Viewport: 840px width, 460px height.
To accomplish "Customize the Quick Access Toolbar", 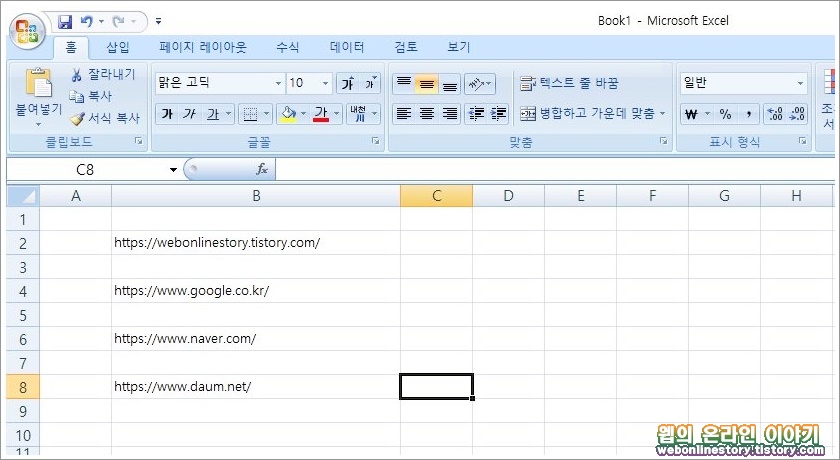I will coord(159,22).
